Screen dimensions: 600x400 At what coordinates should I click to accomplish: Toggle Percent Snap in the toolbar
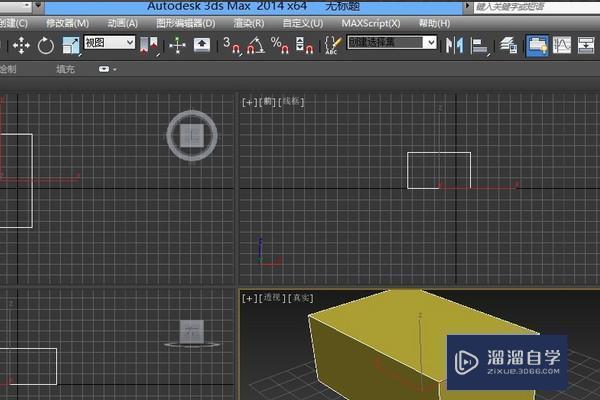(279, 45)
